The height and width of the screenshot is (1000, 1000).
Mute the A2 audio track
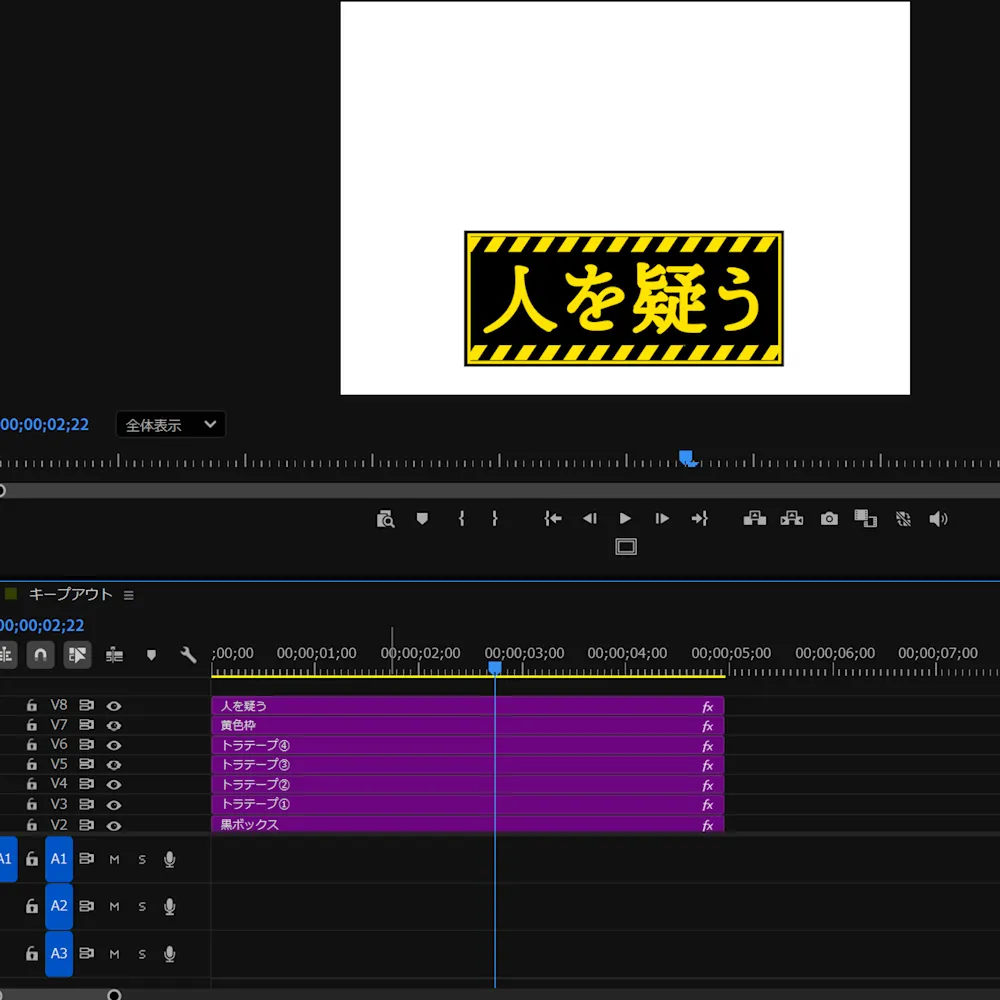pos(114,906)
